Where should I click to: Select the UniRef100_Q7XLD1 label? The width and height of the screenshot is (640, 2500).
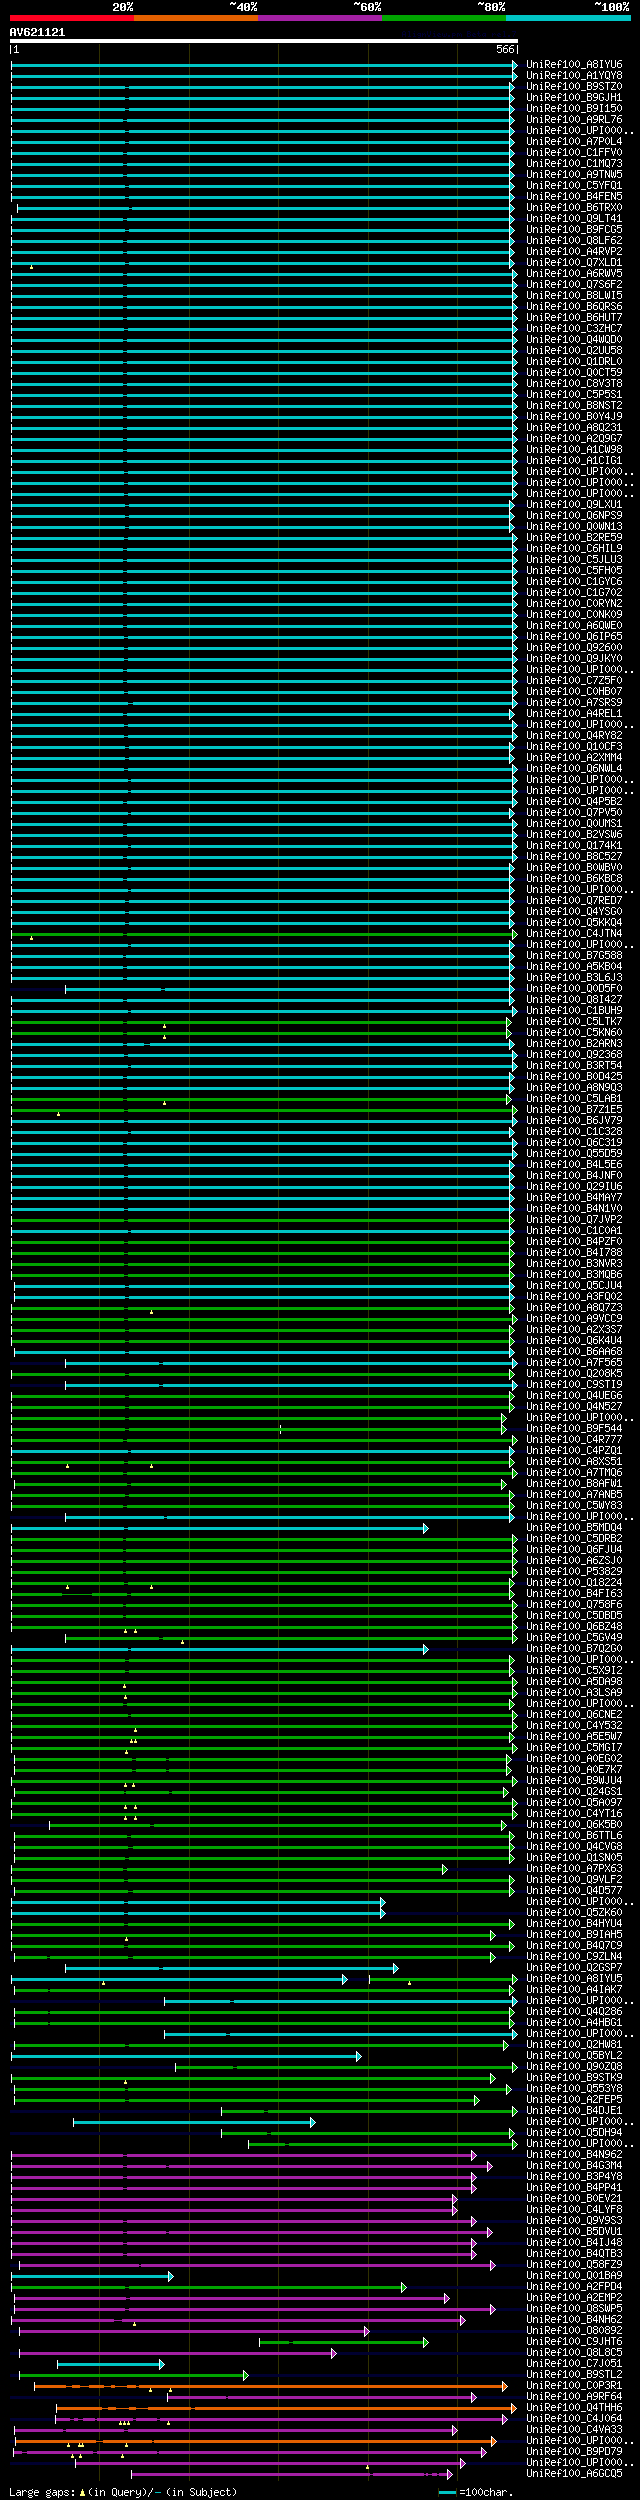[x=574, y=262]
